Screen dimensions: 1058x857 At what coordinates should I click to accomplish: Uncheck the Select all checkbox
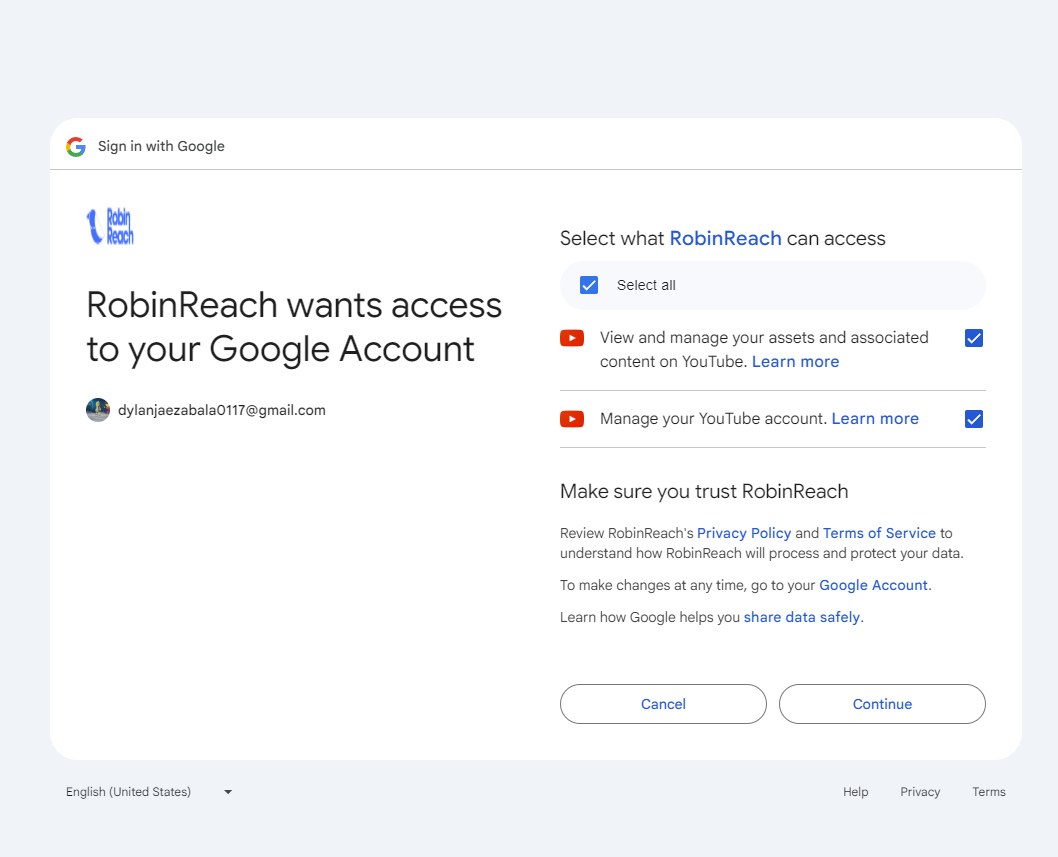pos(589,285)
